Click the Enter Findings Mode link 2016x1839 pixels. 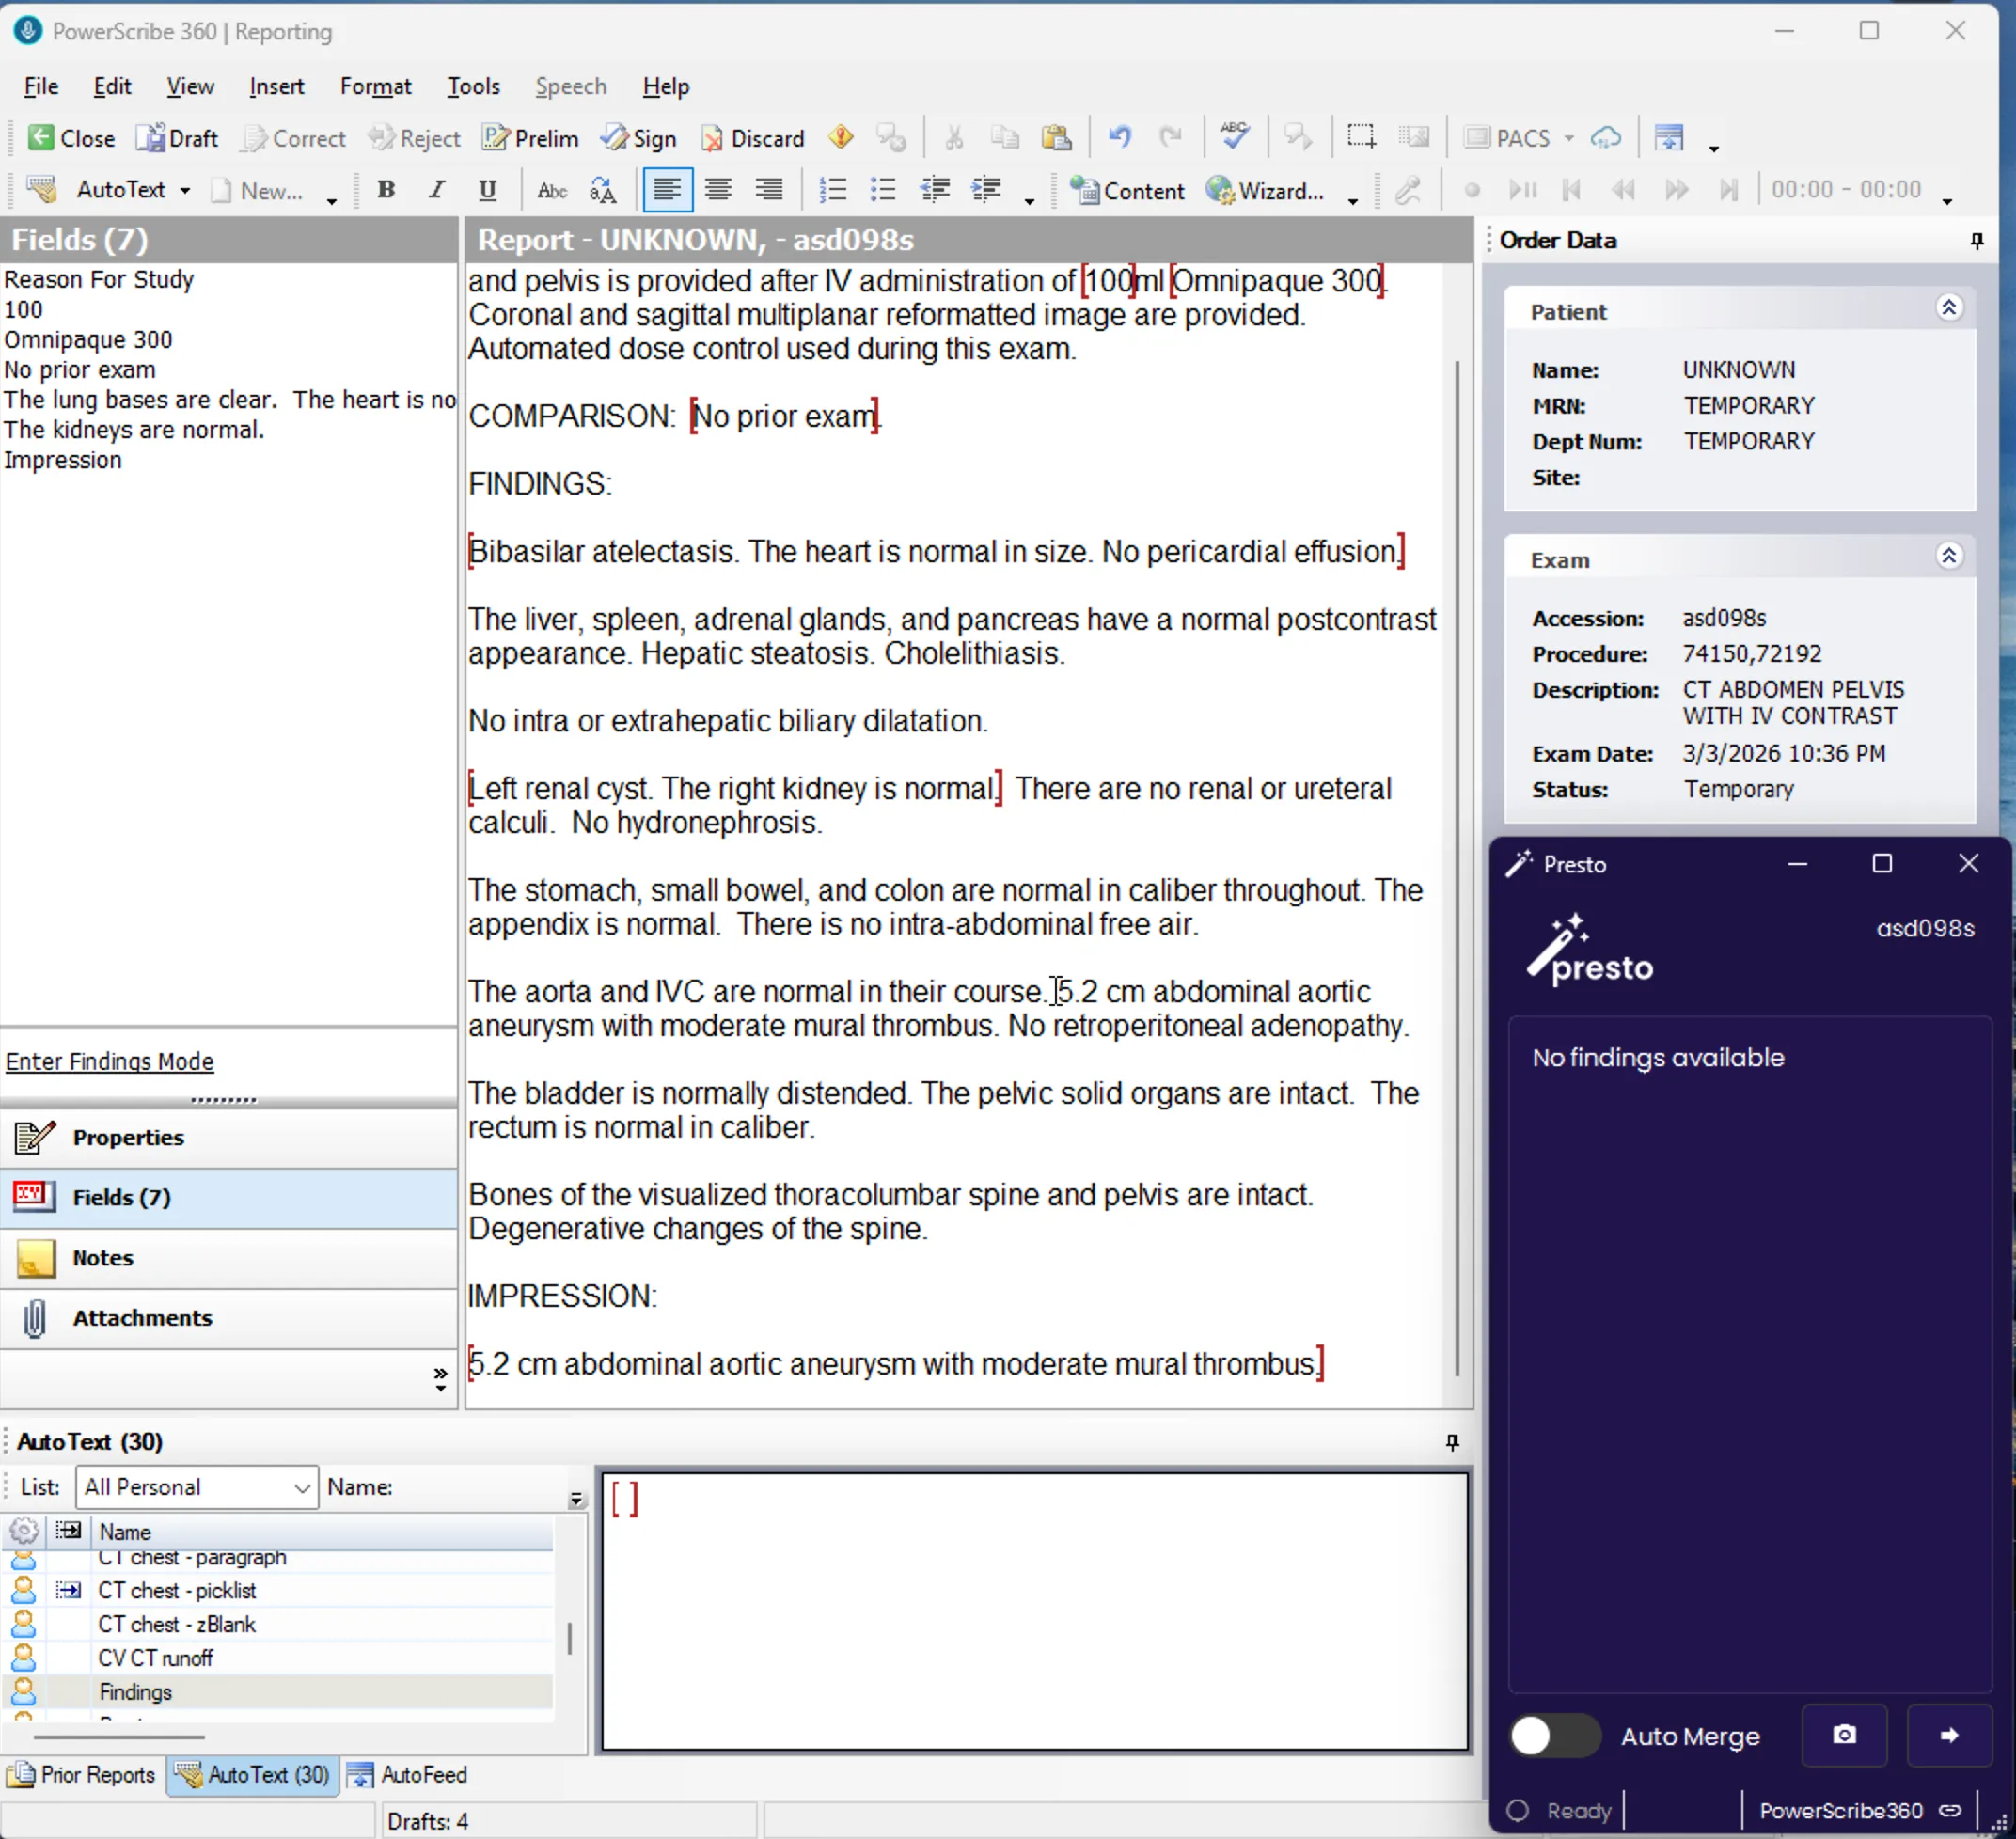coord(110,1061)
